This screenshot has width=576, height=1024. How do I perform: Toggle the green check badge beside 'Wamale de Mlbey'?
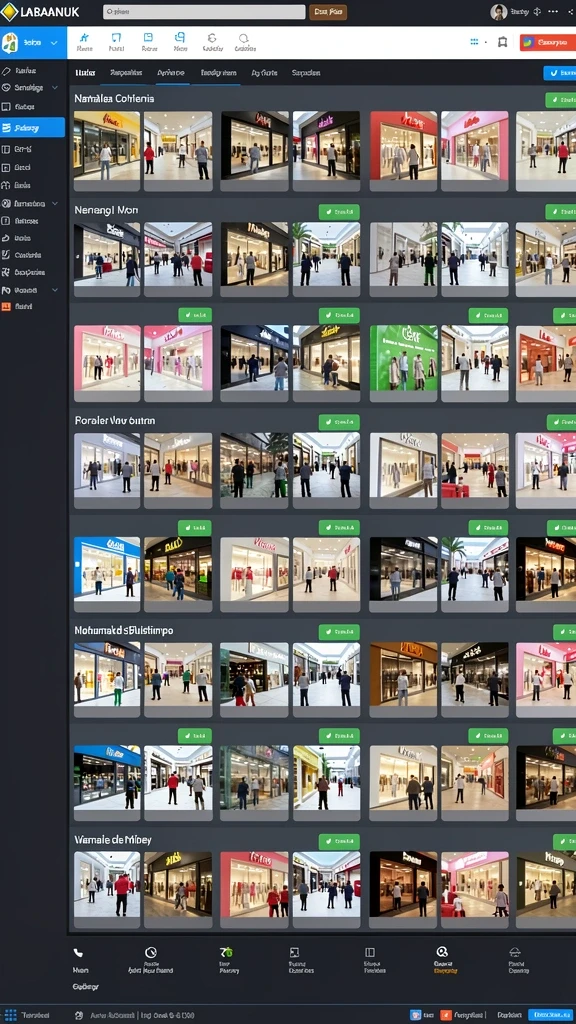339,842
